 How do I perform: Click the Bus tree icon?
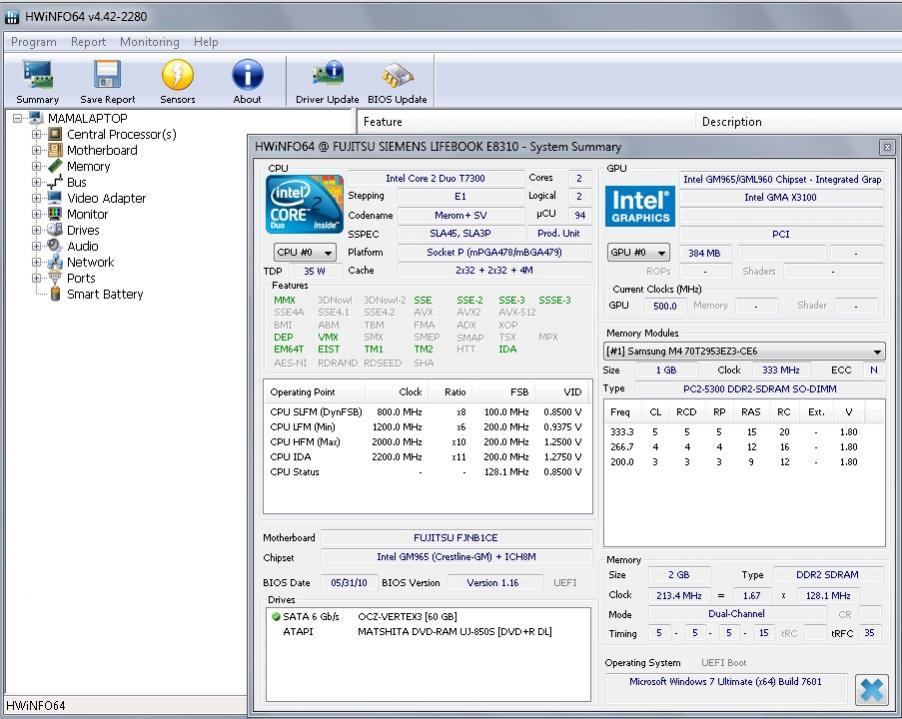click(55, 182)
